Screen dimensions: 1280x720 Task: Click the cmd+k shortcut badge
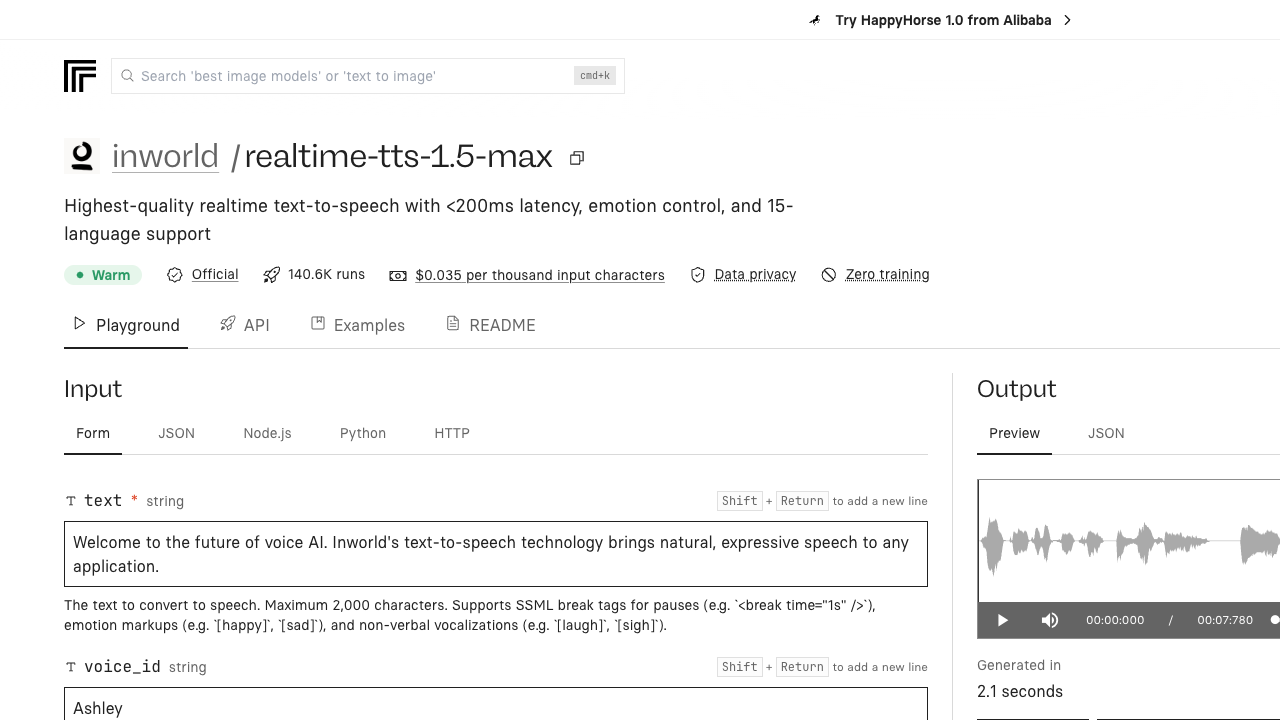pyautogui.click(x=595, y=75)
